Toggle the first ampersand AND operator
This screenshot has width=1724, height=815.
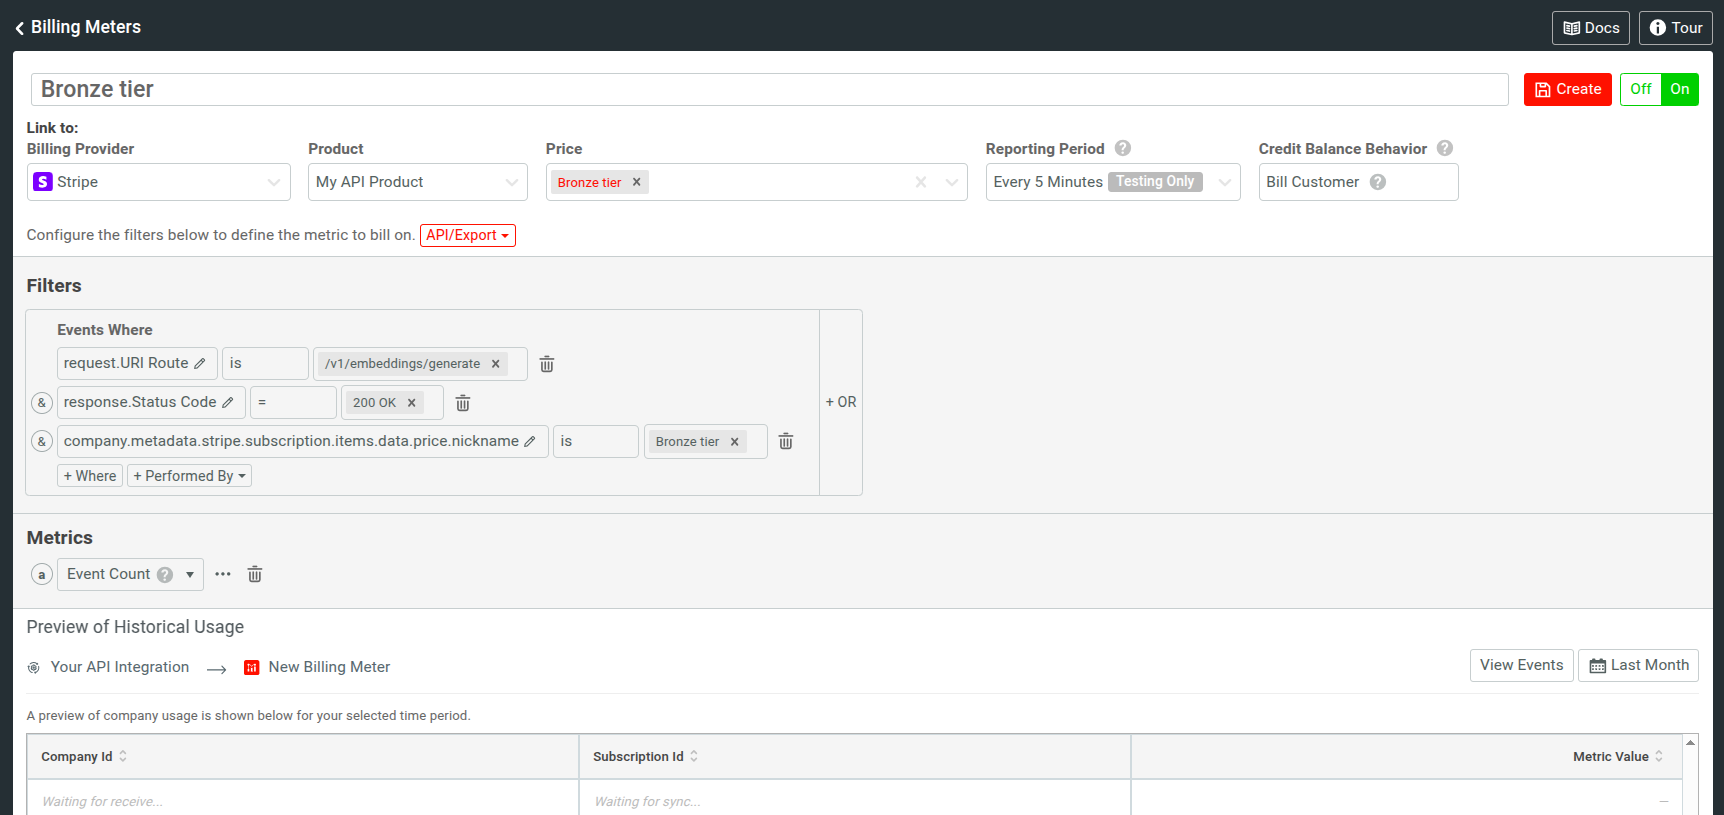point(42,403)
